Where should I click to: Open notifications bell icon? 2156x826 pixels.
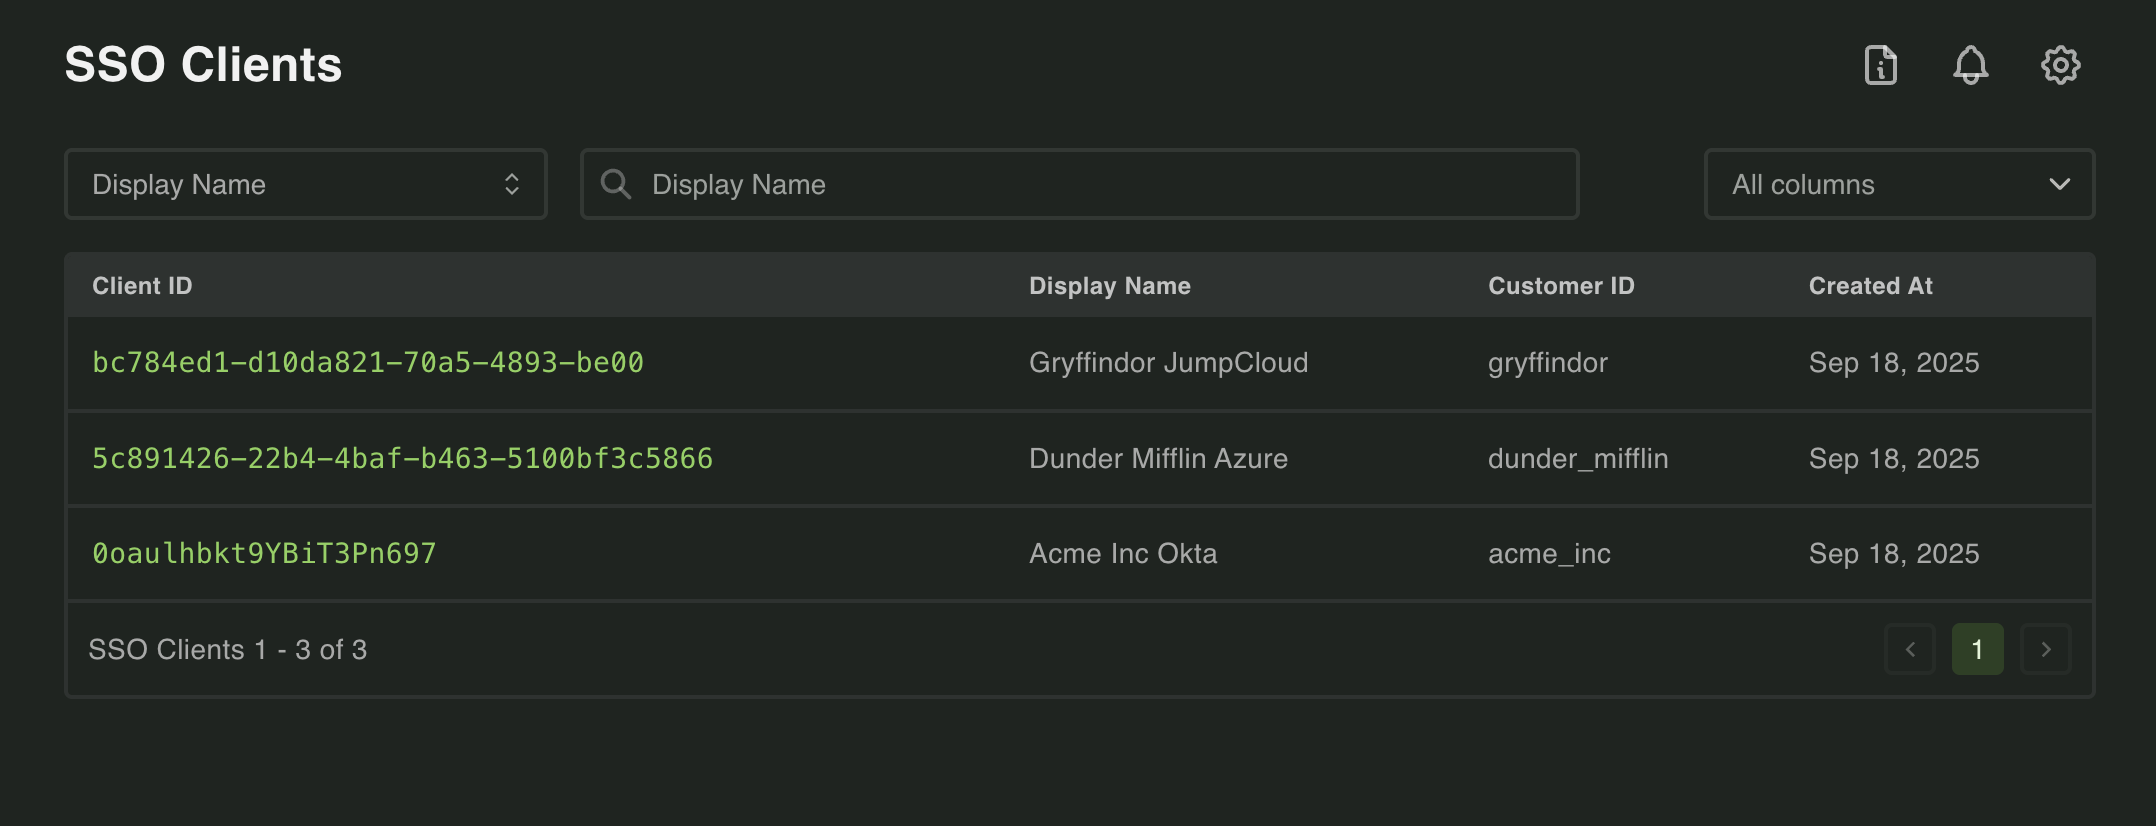click(x=1971, y=65)
